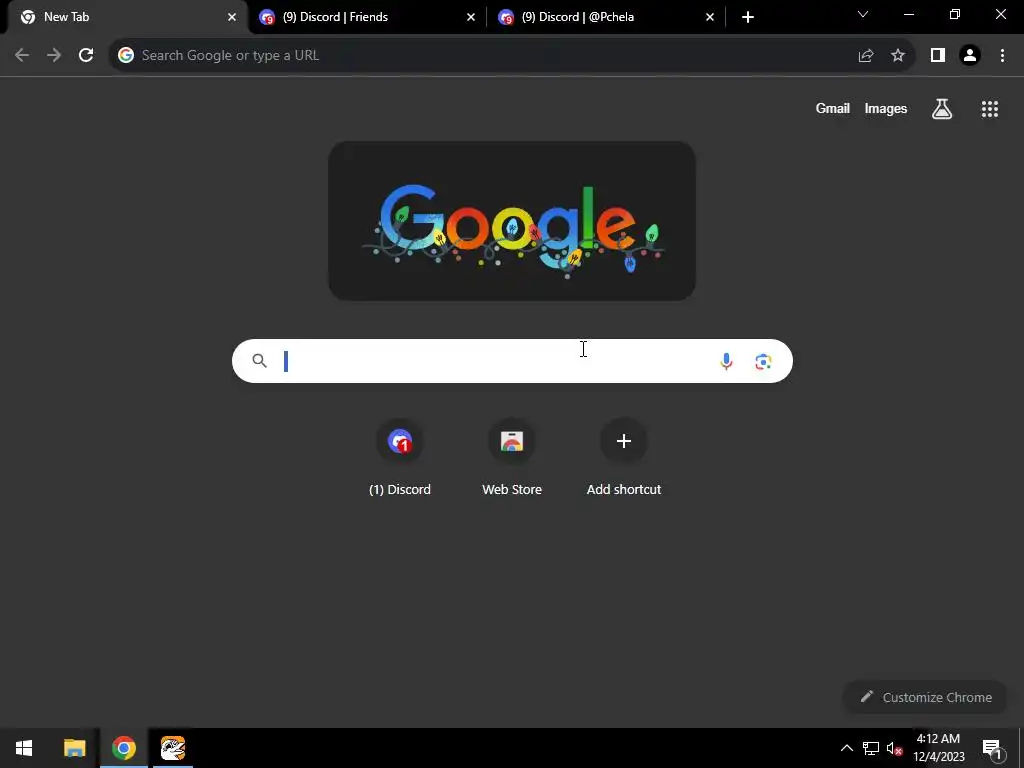Close the Discord @Pchela tab
Screen dimensions: 1024x768
tap(710, 17)
